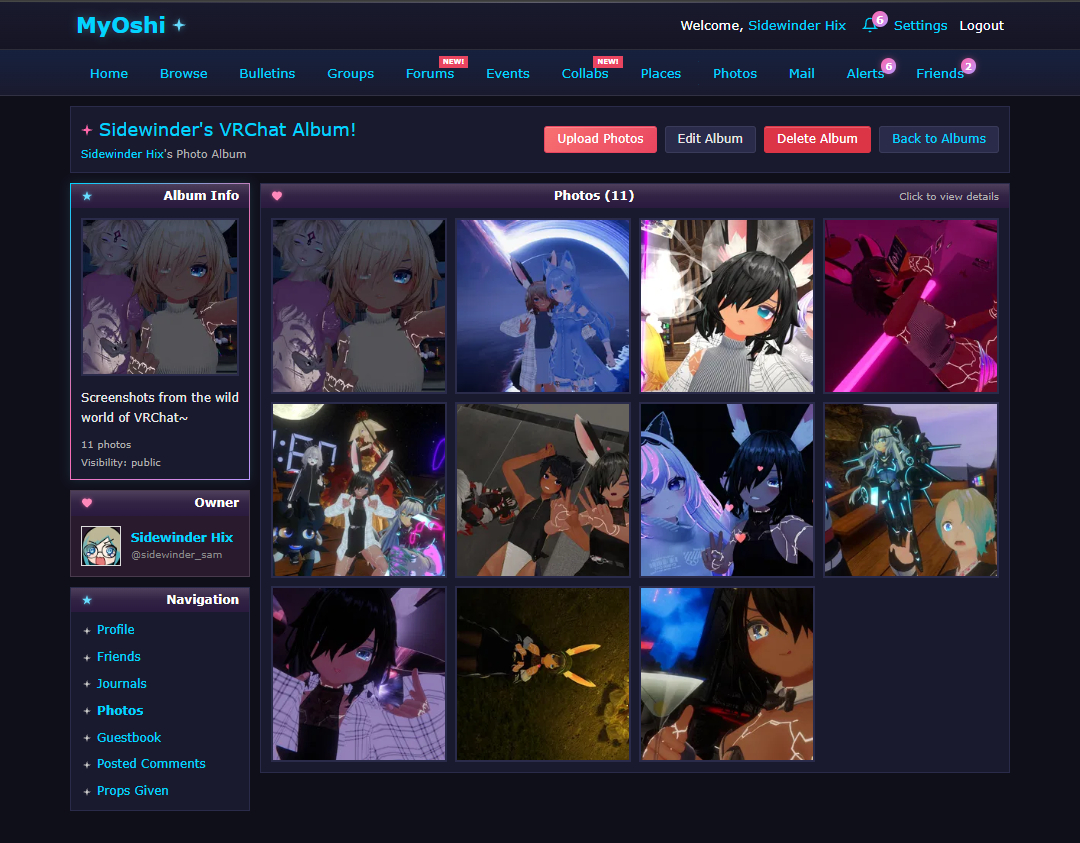Click the sparkle beside album title

click(x=87, y=130)
